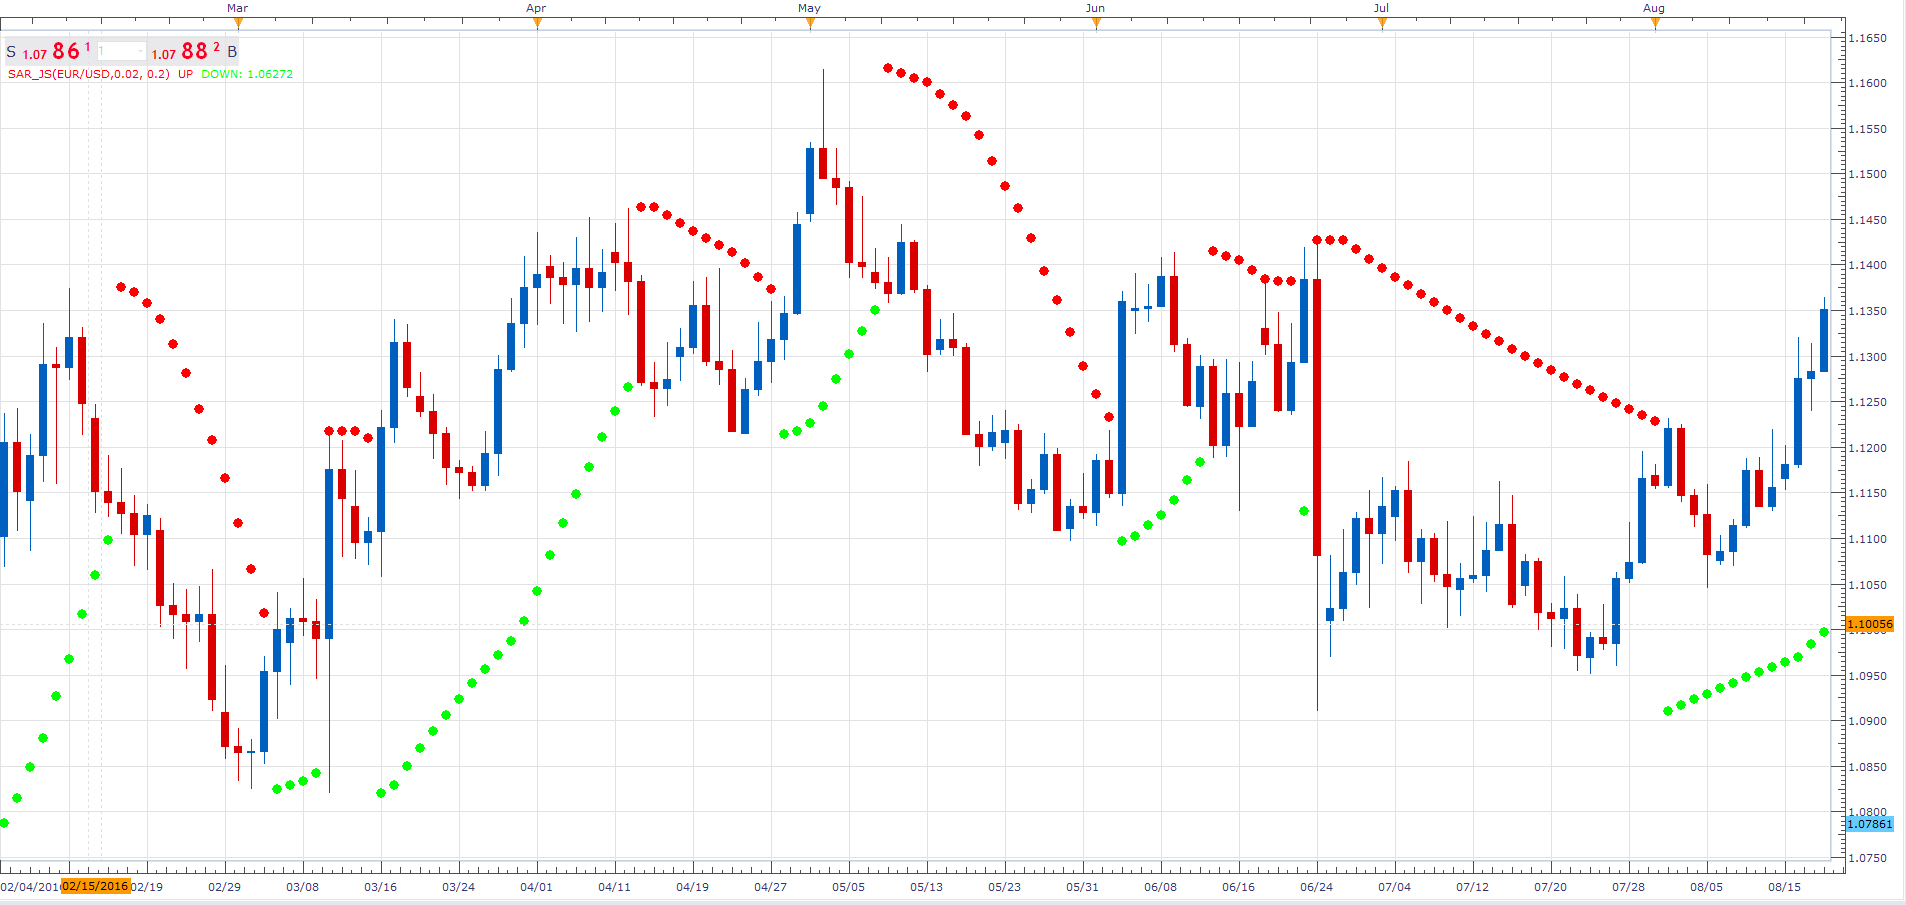
Task: Click the 04/01 date on the time axis
Action: [x=536, y=887]
